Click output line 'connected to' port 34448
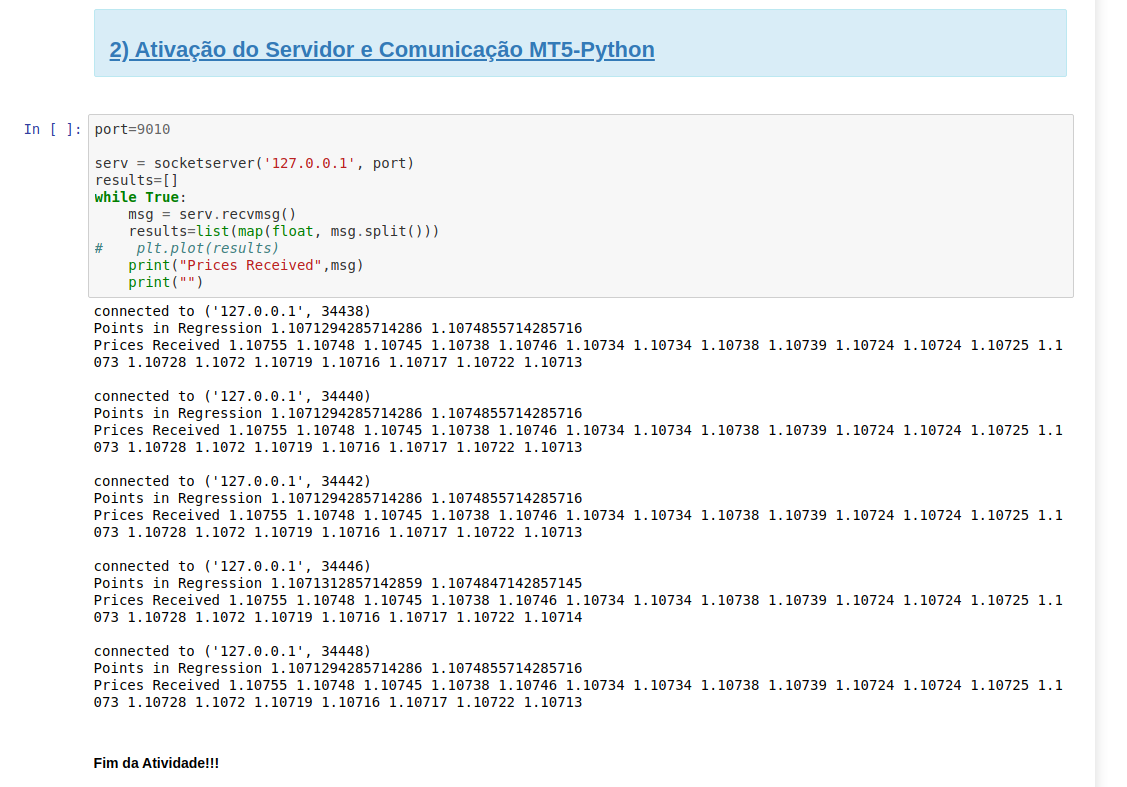1127x787 pixels. tap(232, 651)
